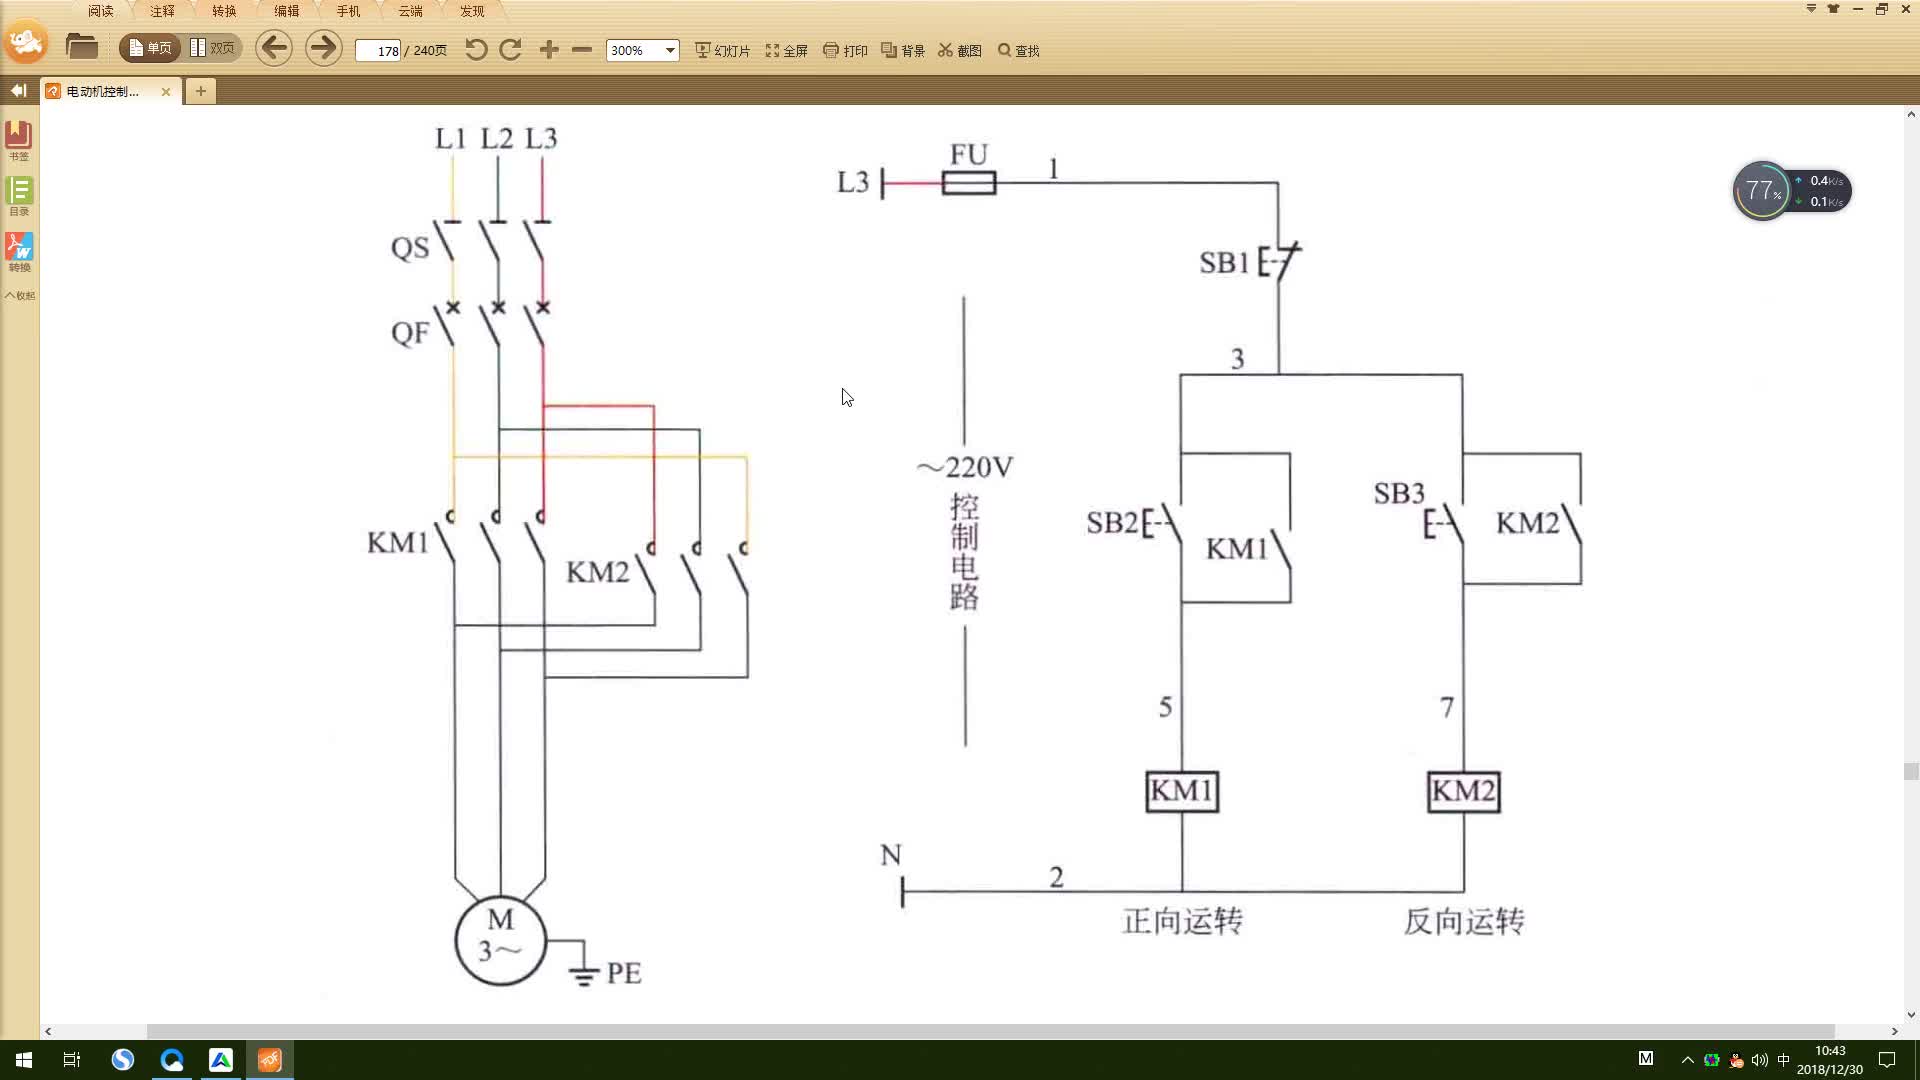Collapse the sidebar with the arrow icon left of the tabs
Viewport: 1920px width, 1080px height.
coord(18,91)
